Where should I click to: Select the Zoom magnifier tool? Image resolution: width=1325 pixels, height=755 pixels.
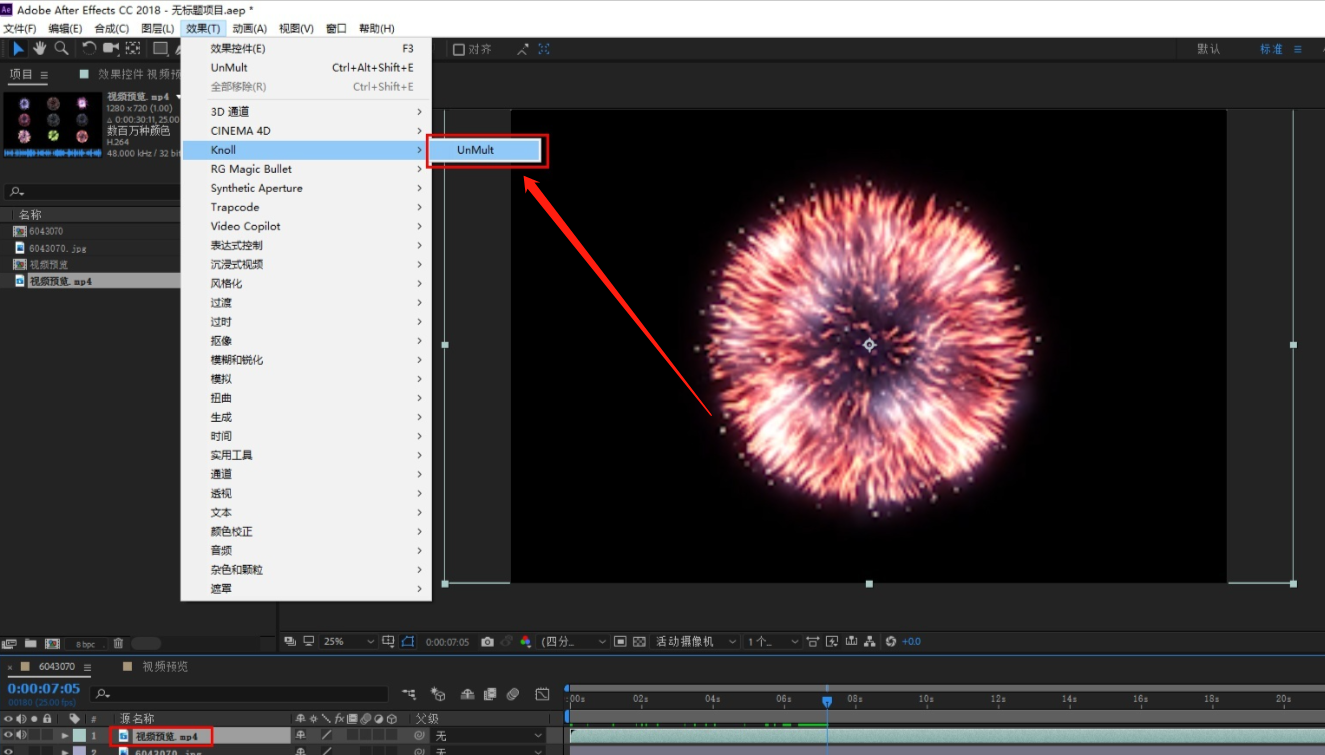pyautogui.click(x=62, y=48)
